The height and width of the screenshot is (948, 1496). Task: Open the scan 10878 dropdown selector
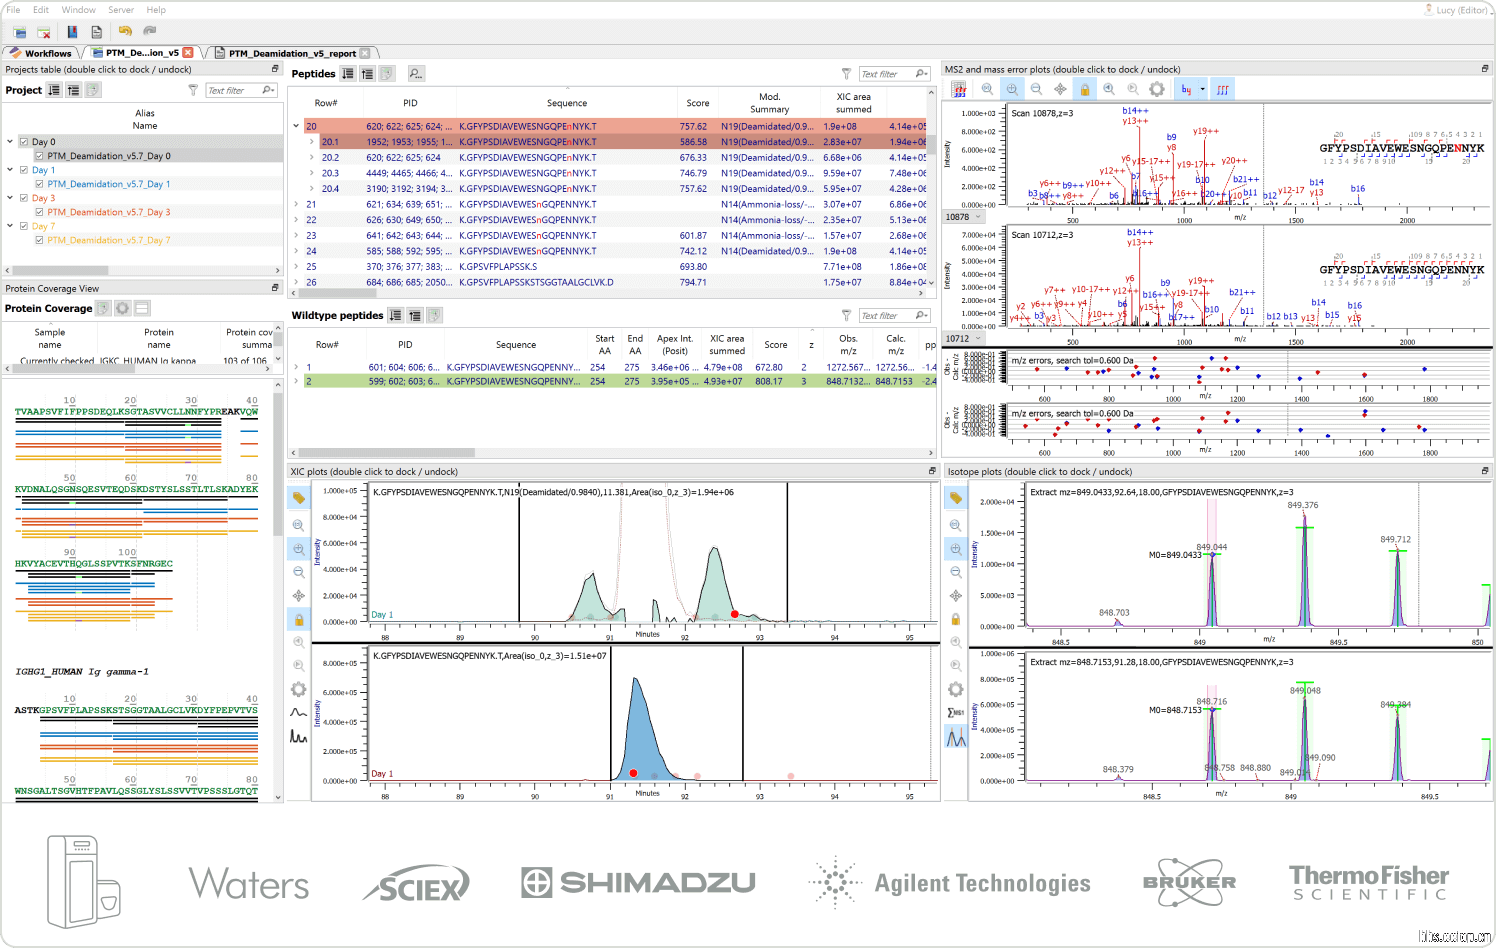978,217
